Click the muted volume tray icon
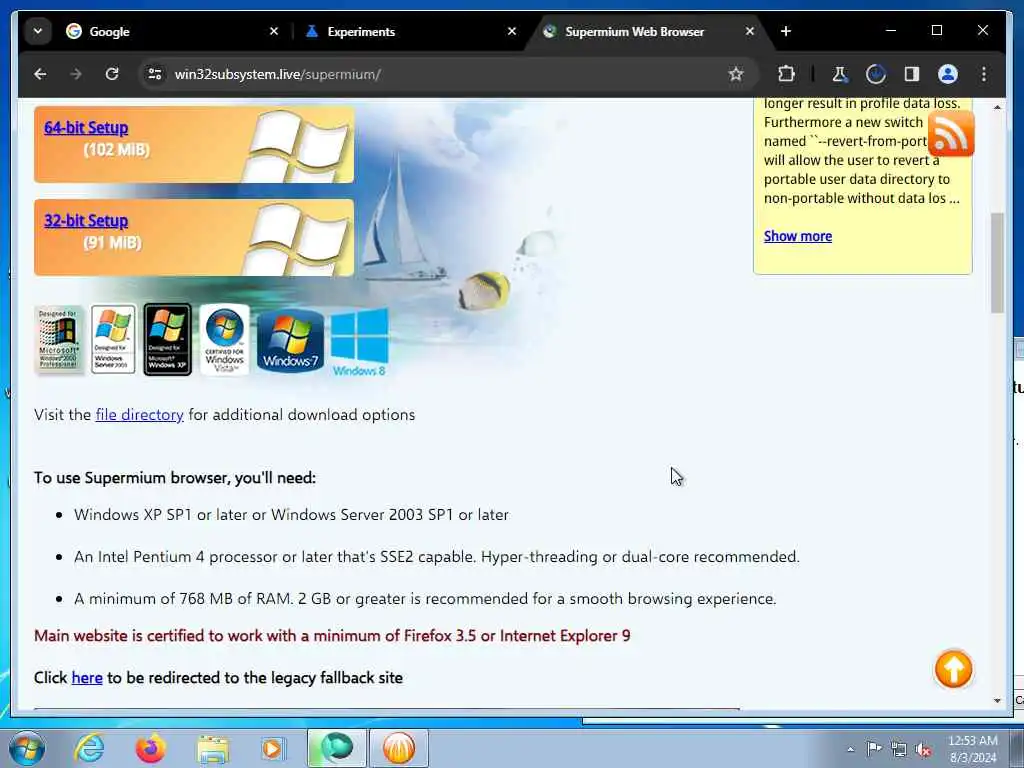 (x=923, y=750)
